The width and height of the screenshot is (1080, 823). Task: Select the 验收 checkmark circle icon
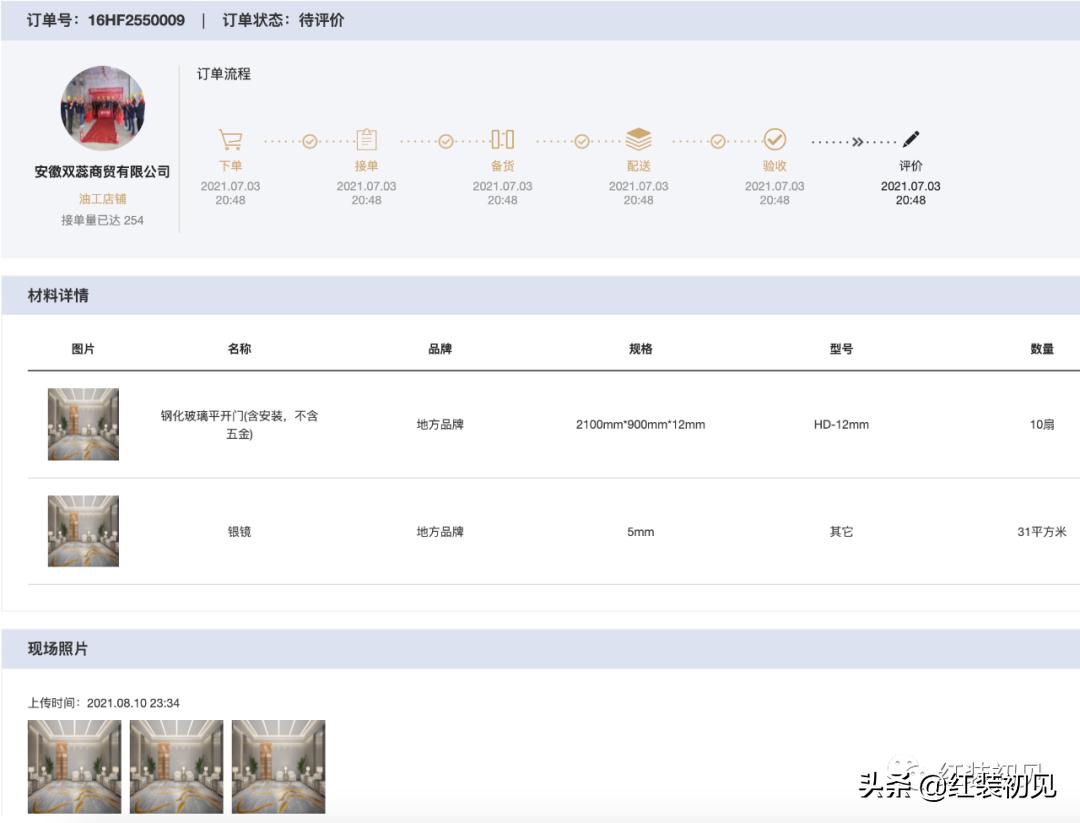click(x=774, y=139)
